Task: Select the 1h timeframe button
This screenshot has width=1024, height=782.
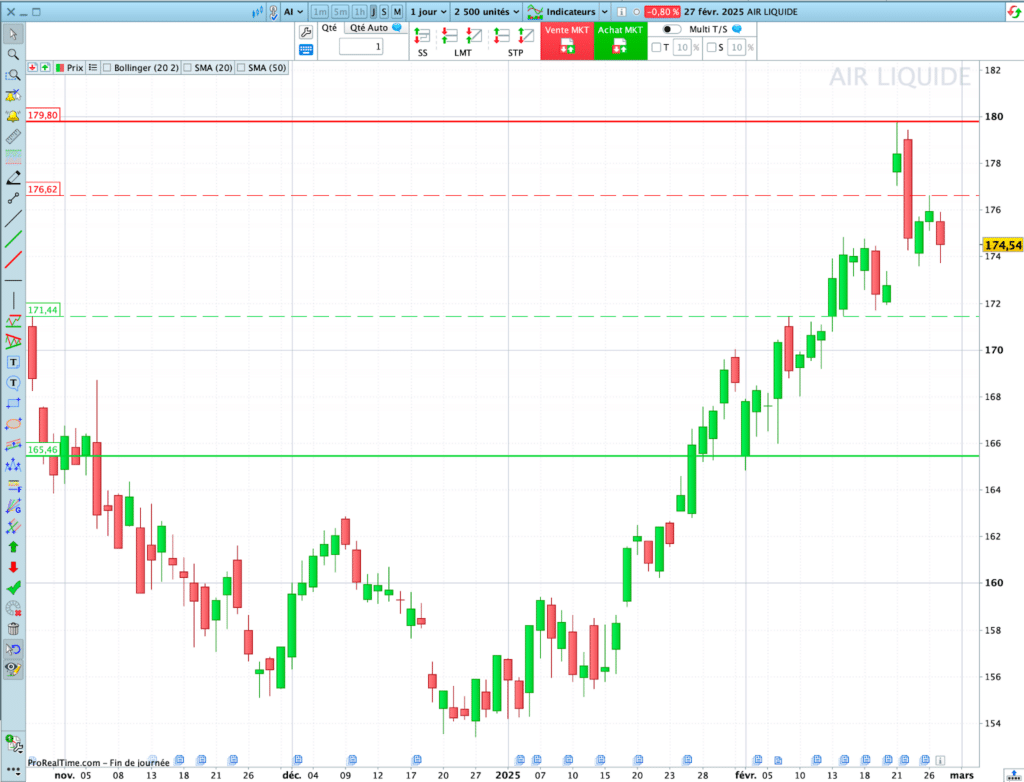Action: (359, 12)
